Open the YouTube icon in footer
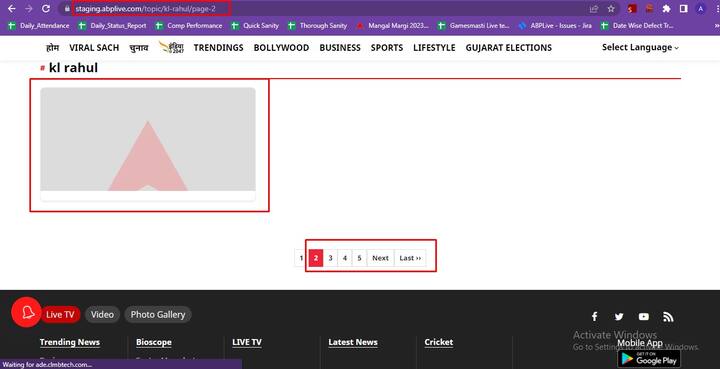 (644, 317)
